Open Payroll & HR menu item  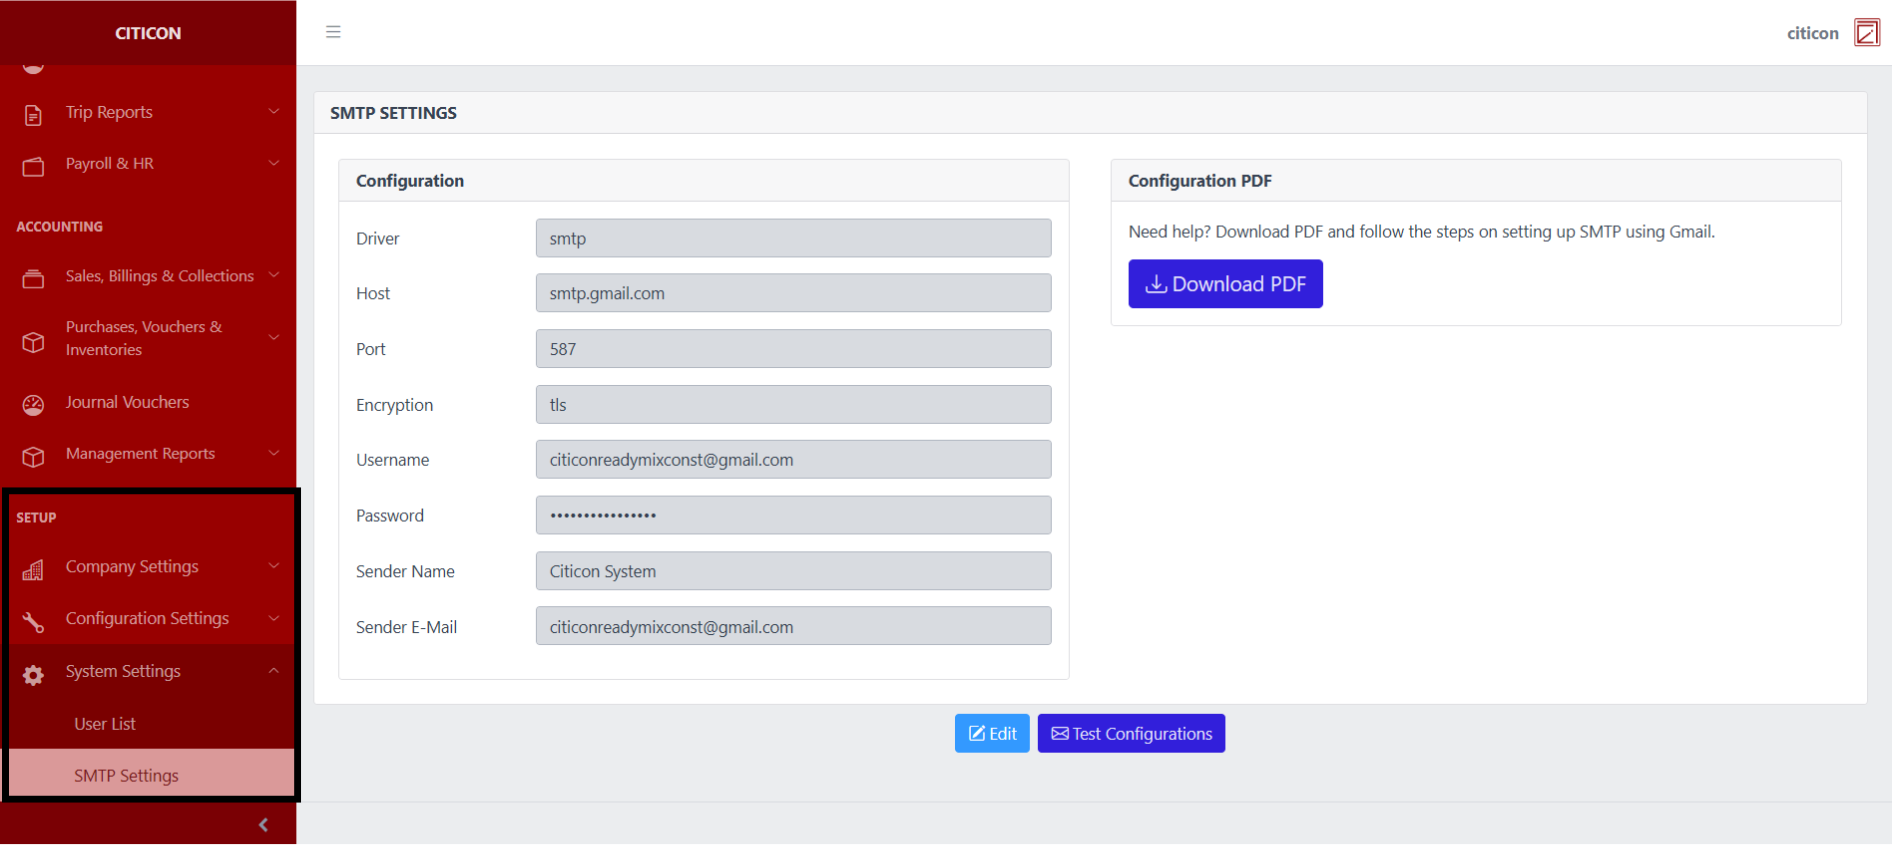148,164
